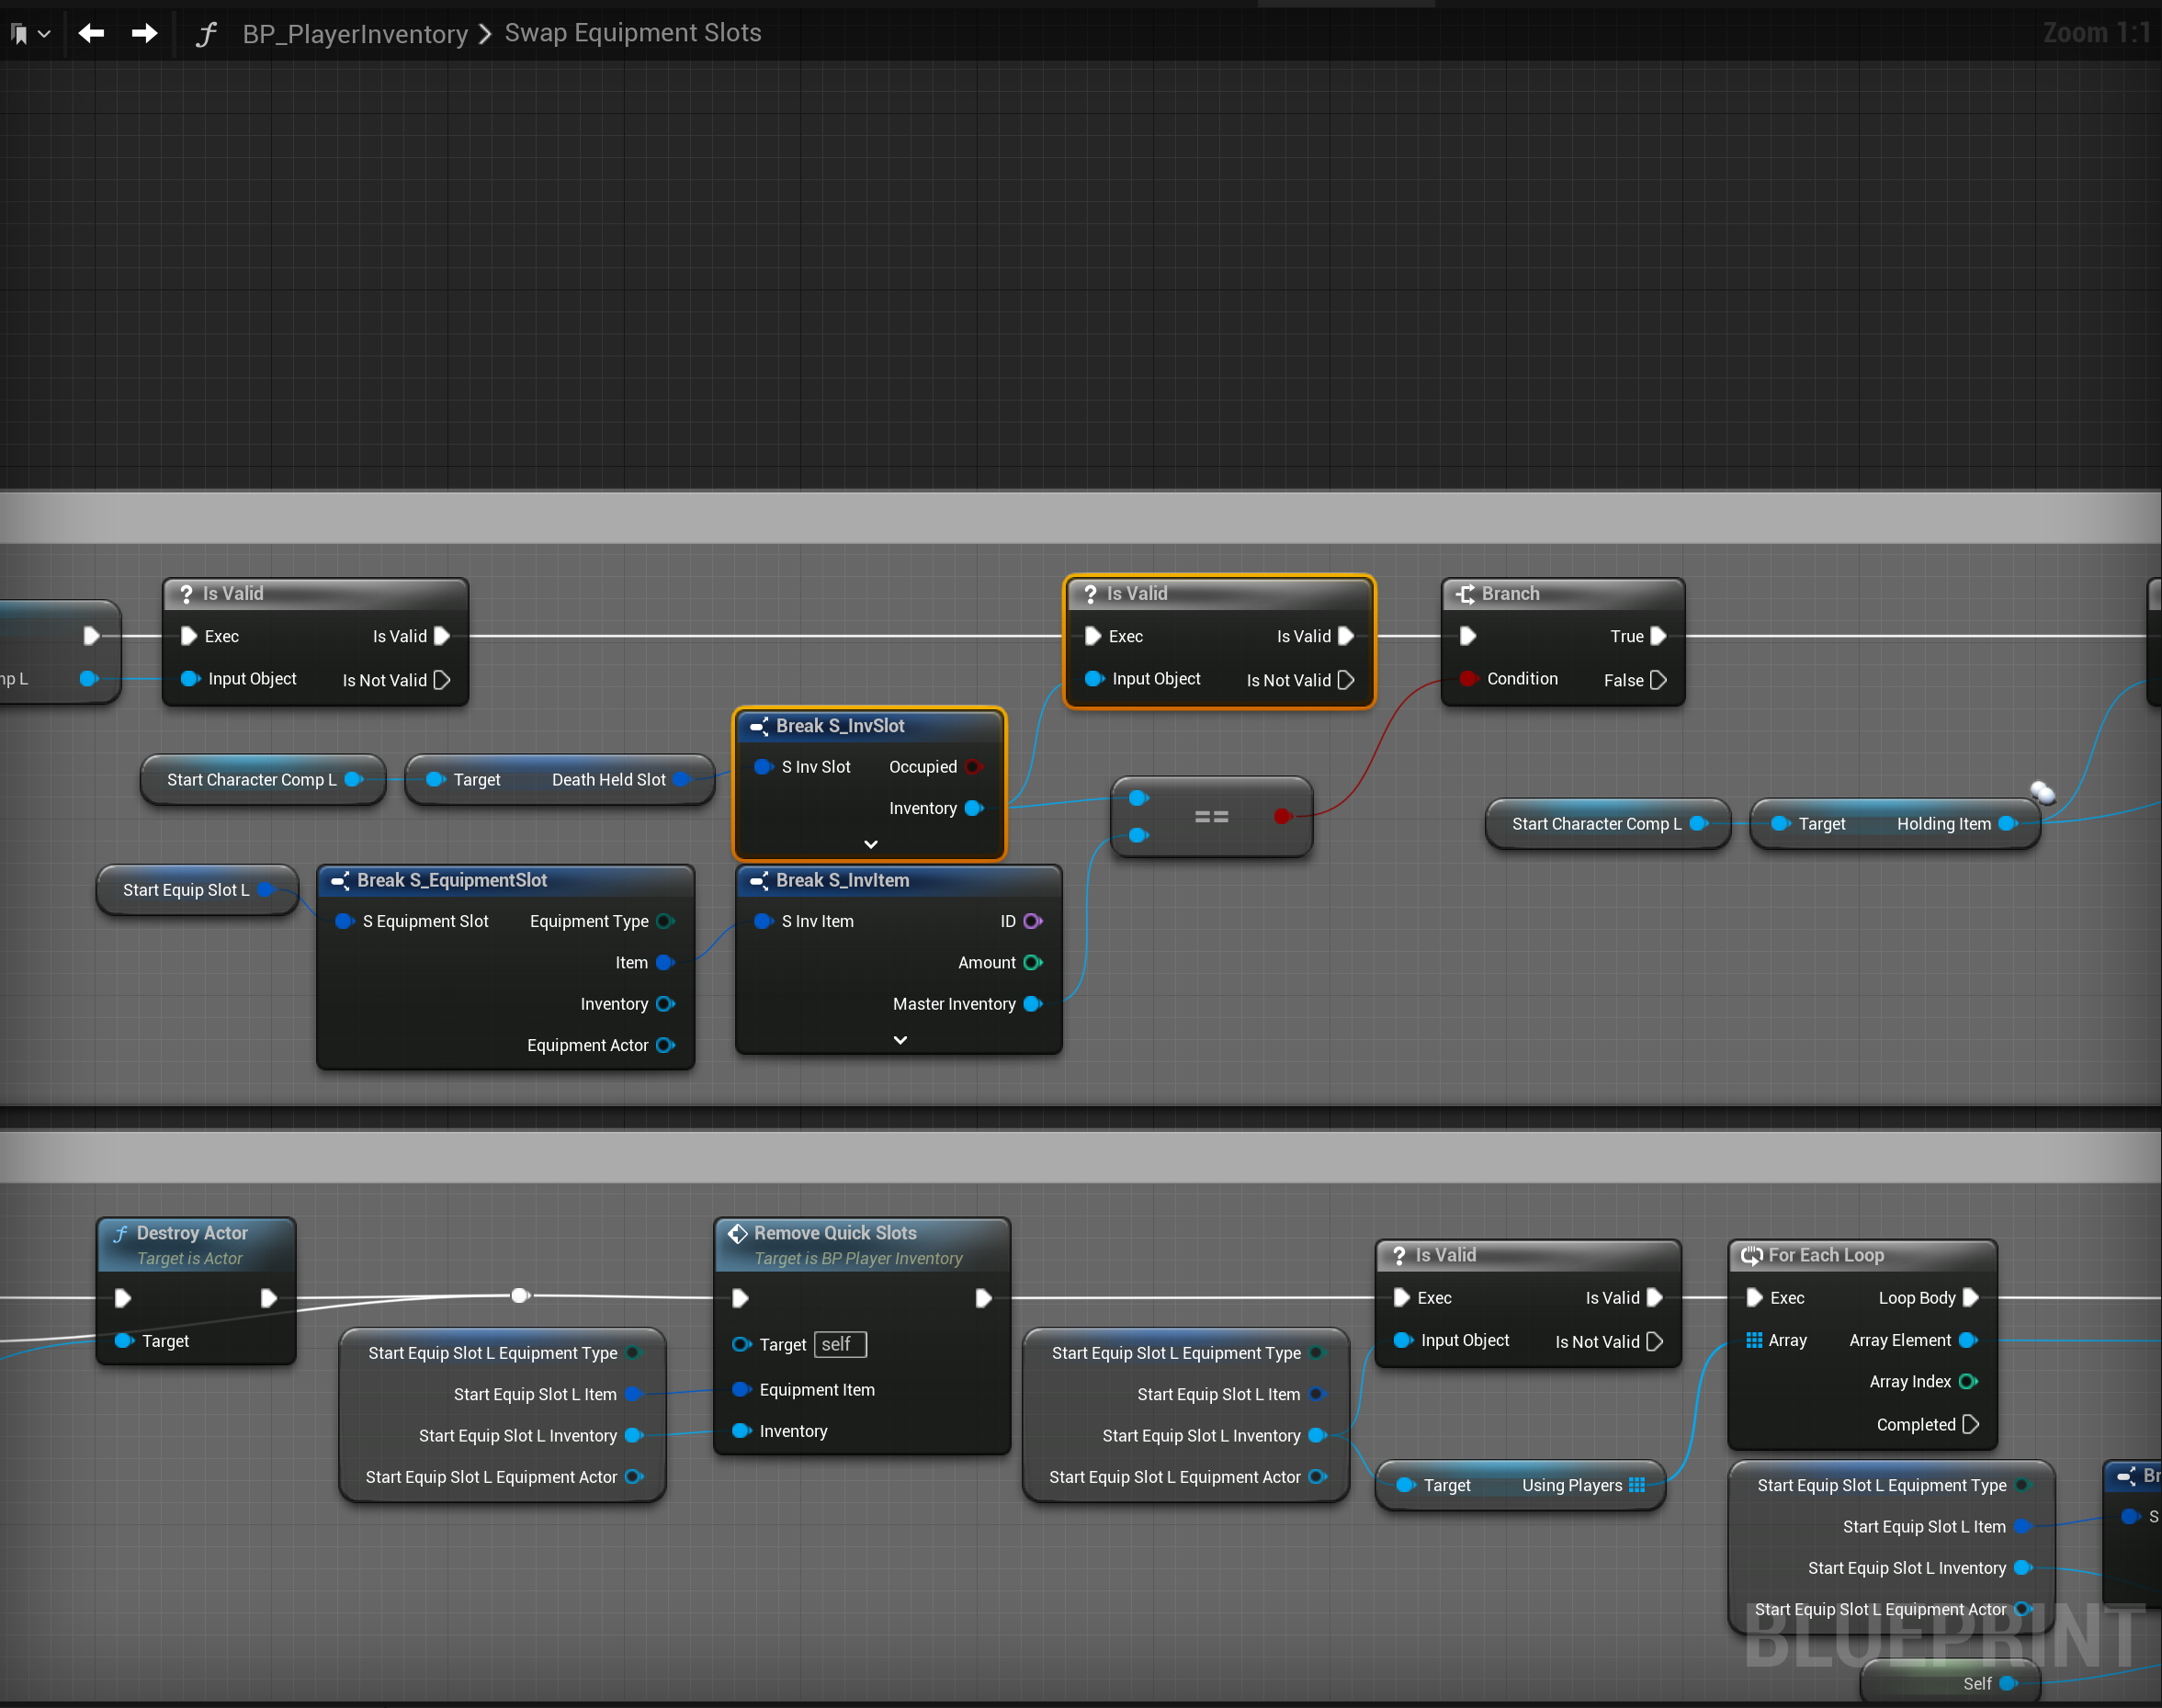
Task: Expand the Break S_InvSlot node pins
Action: coord(870,845)
